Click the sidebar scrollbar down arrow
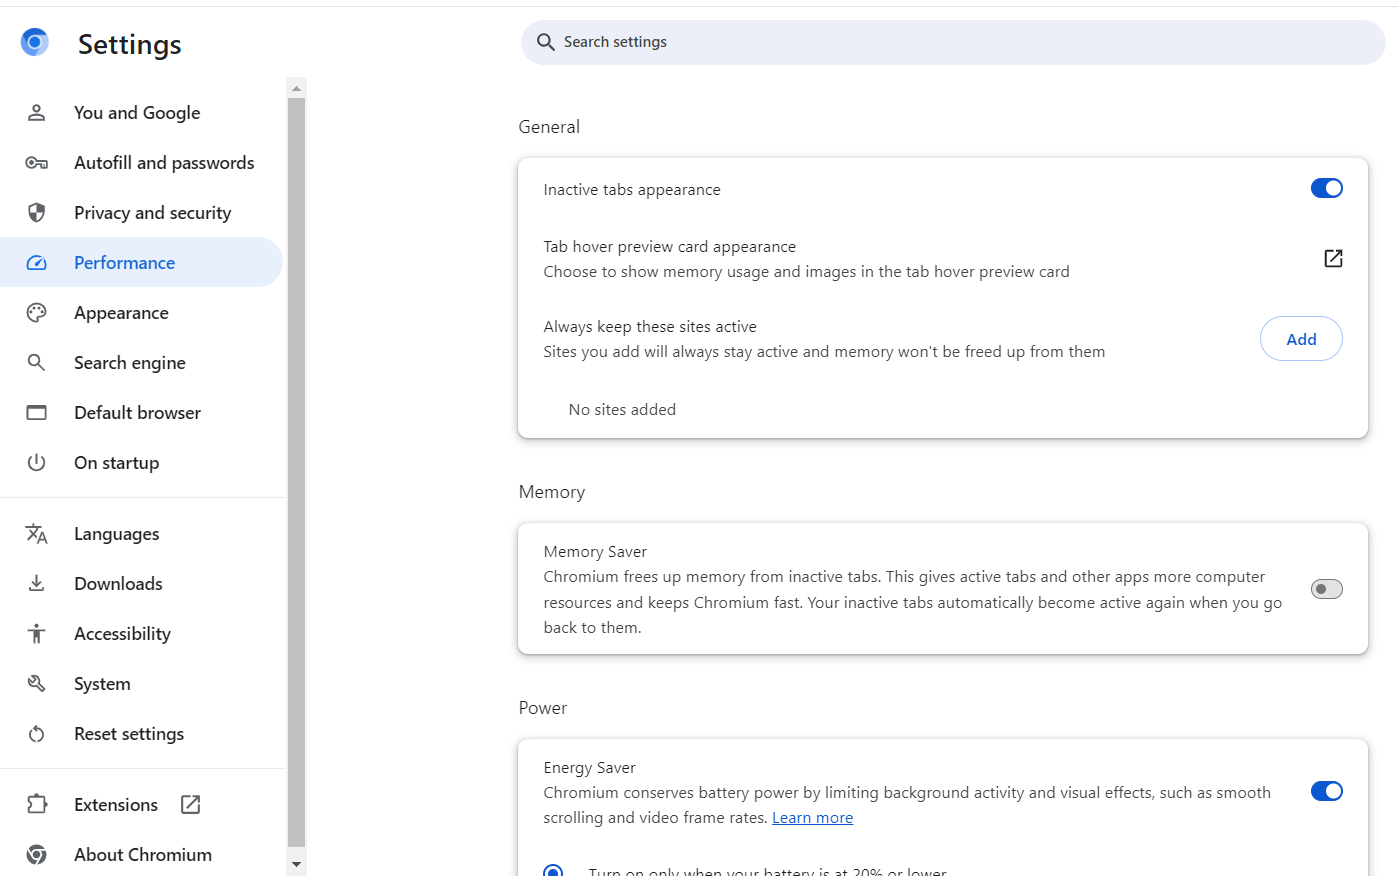Image resolution: width=1398 pixels, height=876 pixels. point(296,864)
